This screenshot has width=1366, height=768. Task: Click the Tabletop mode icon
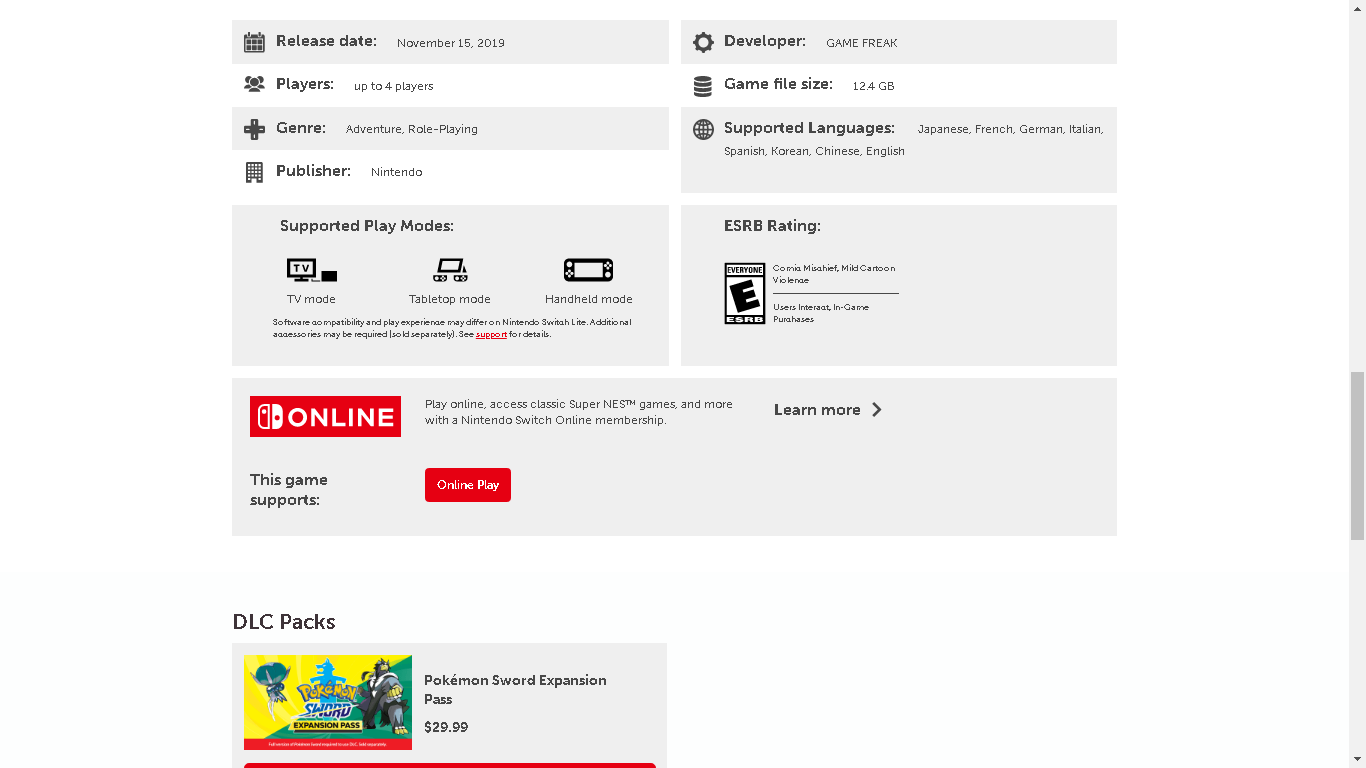click(450, 270)
